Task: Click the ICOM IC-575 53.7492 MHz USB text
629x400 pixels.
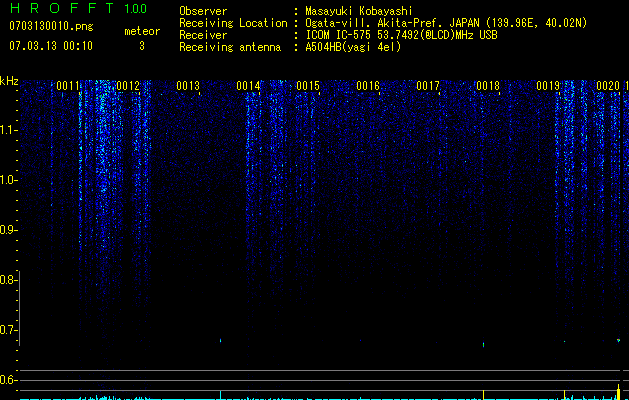Action: tap(401, 35)
